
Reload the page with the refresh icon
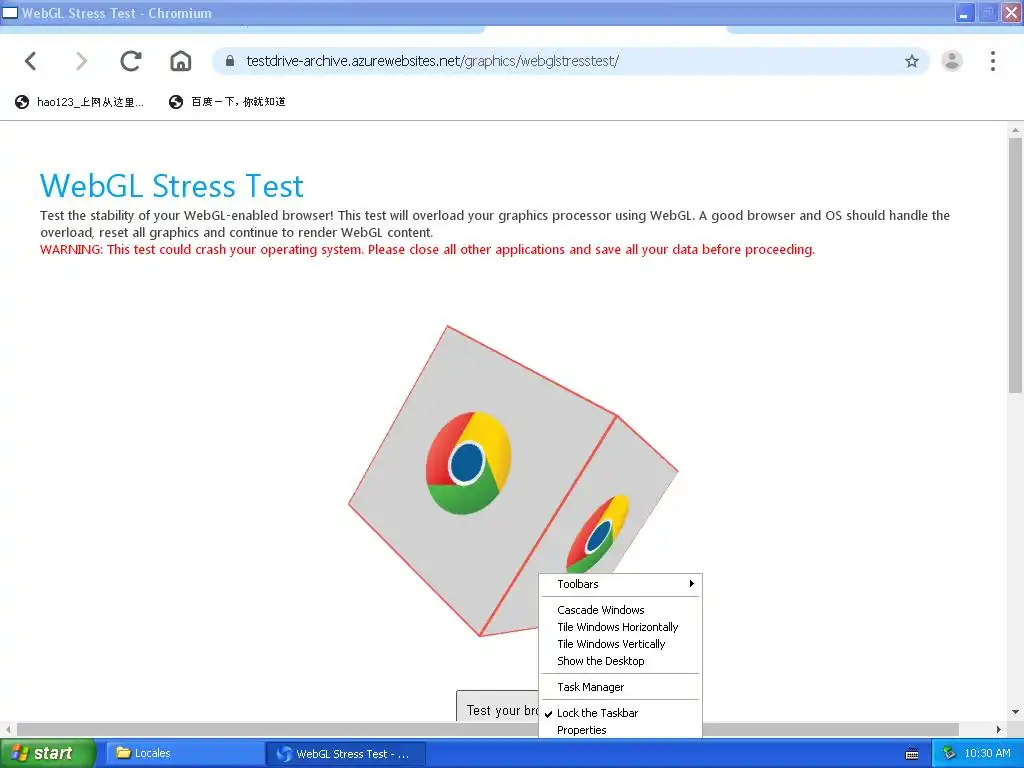pyautogui.click(x=131, y=61)
